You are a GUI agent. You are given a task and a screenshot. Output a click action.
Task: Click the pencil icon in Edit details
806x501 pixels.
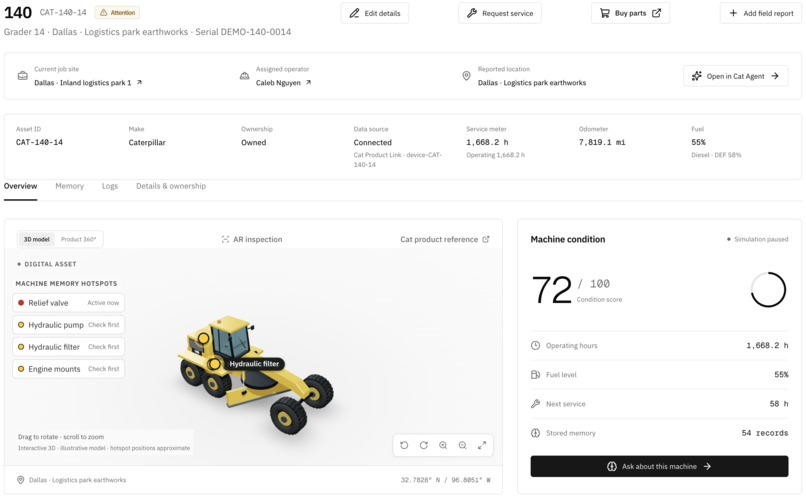(x=355, y=13)
